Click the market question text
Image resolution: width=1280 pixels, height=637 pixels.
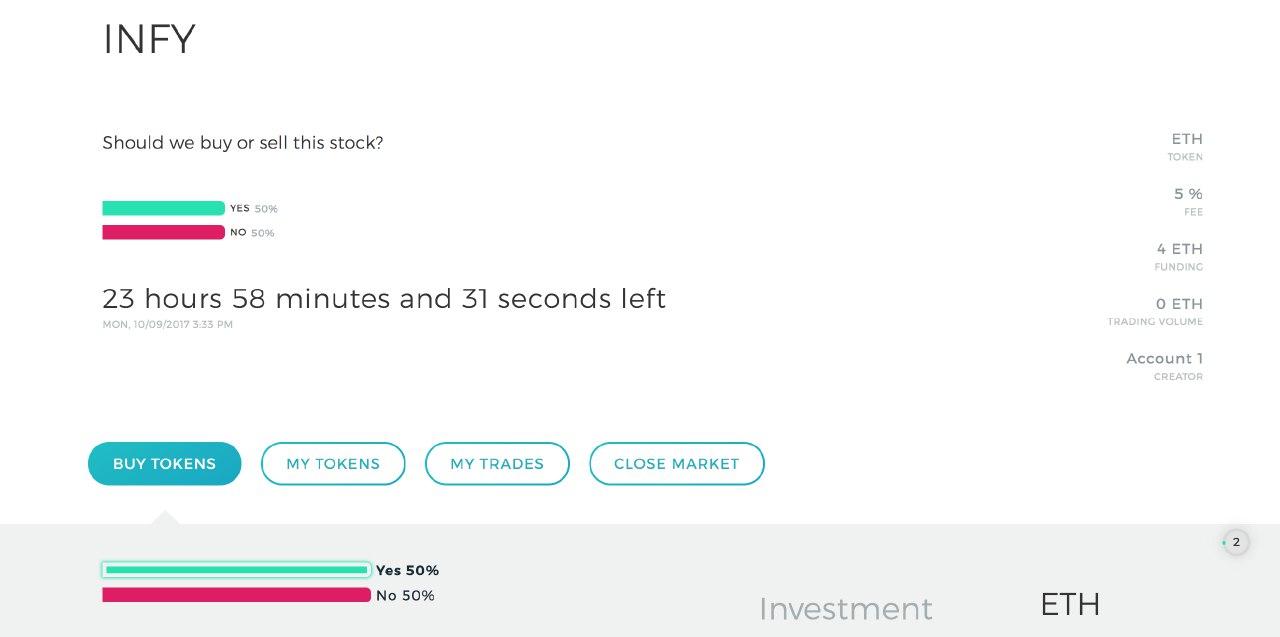coord(243,143)
